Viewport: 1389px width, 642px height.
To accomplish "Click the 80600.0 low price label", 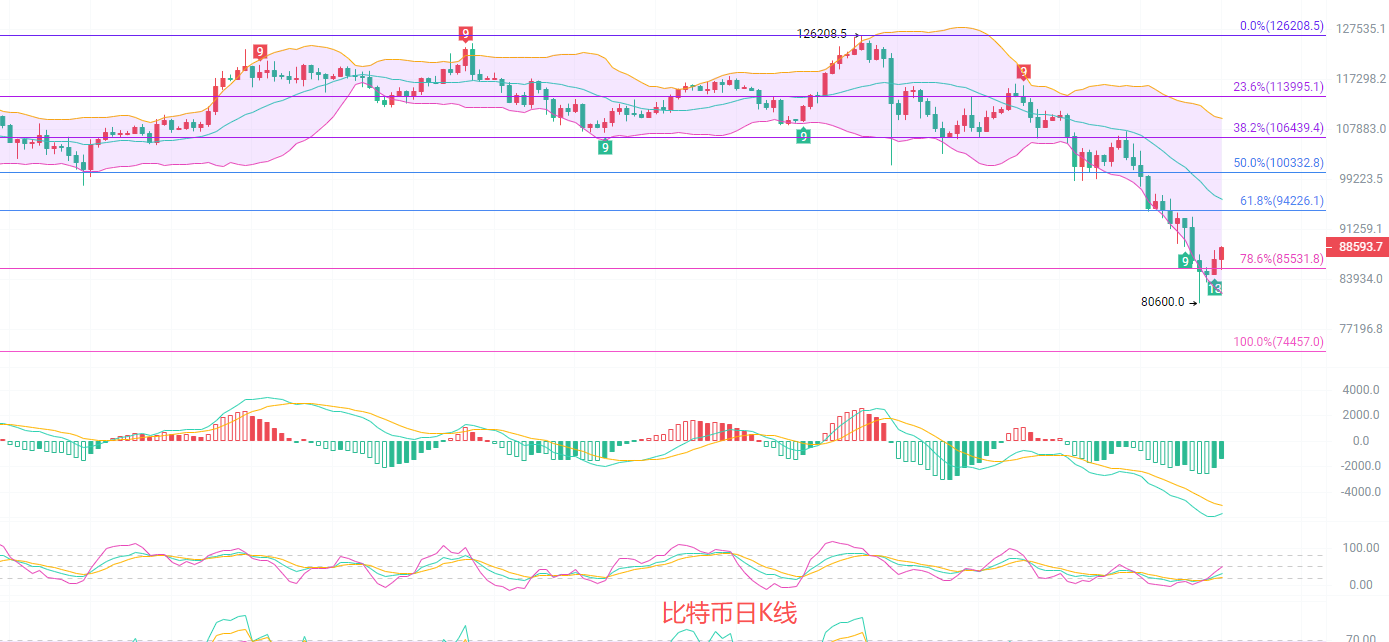I will pyautogui.click(x=1162, y=301).
